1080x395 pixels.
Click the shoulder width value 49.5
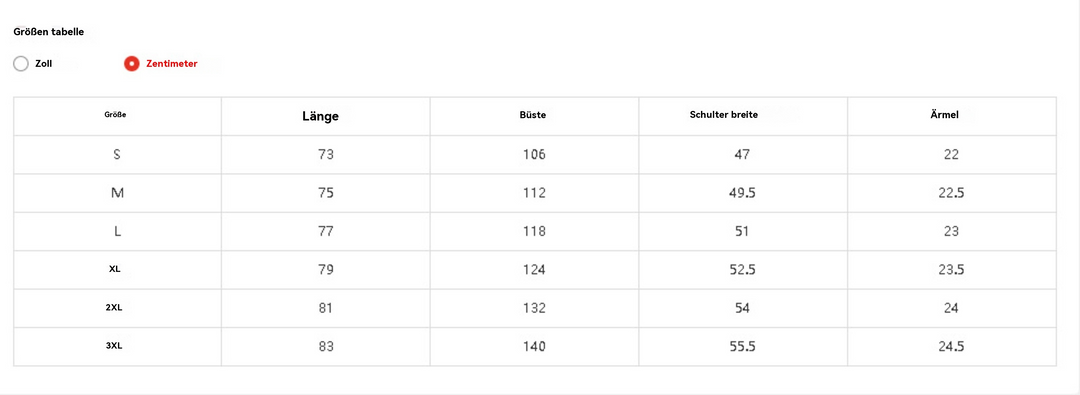[742, 193]
